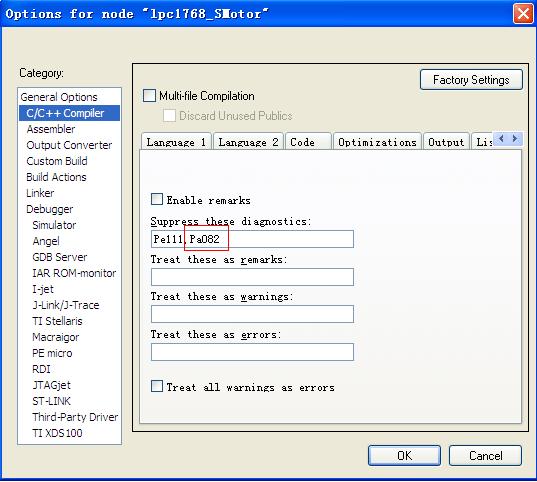Toggle Treat all warnings as errors
Image resolution: width=537 pixels, height=482 pixels.
click(157, 386)
